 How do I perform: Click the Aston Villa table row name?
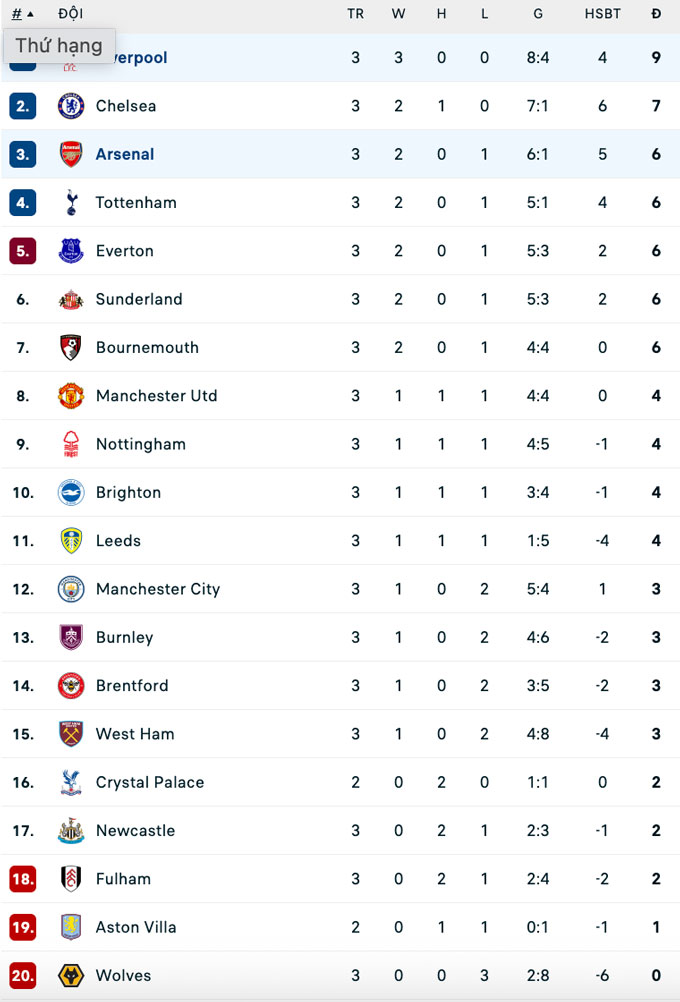click(x=136, y=927)
